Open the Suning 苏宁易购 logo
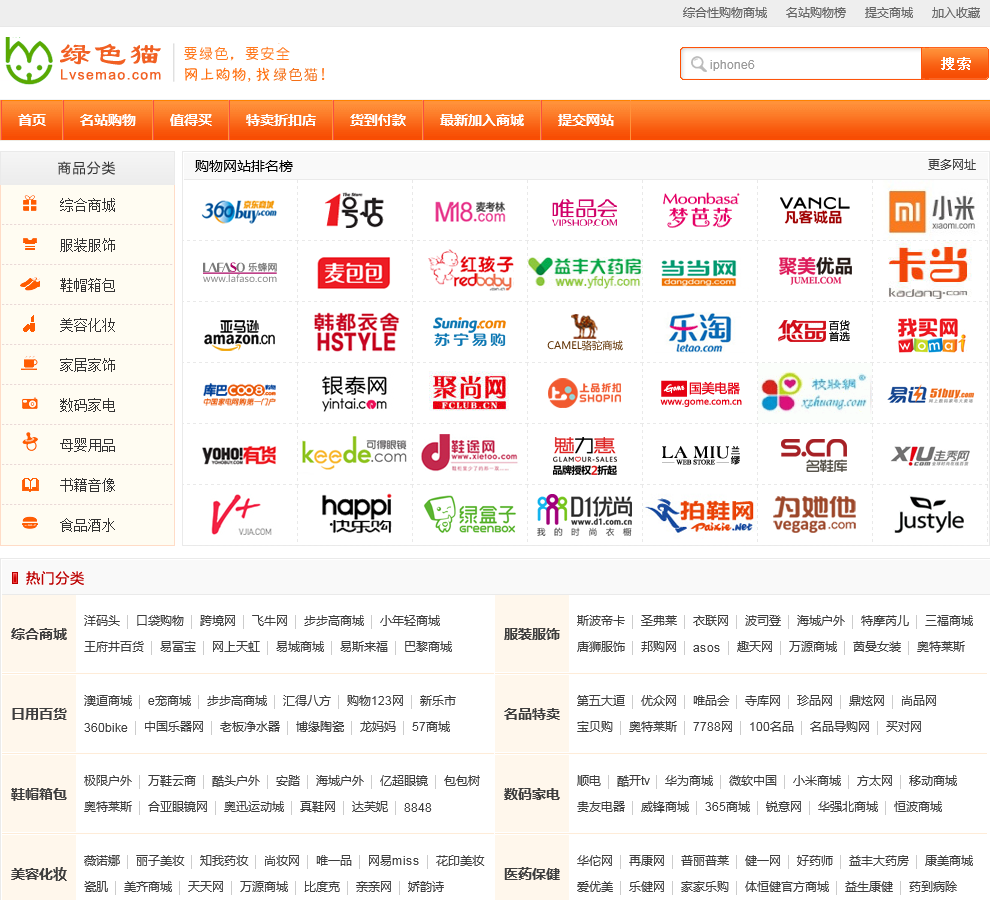 click(469, 332)
